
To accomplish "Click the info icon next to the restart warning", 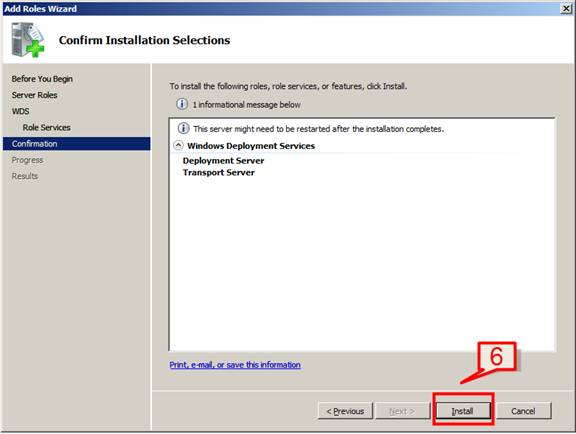I will (183, 129).
